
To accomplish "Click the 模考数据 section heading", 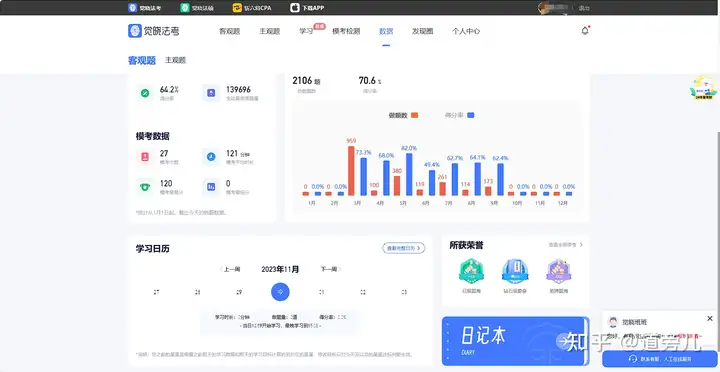I will click(x=153, y=136).
